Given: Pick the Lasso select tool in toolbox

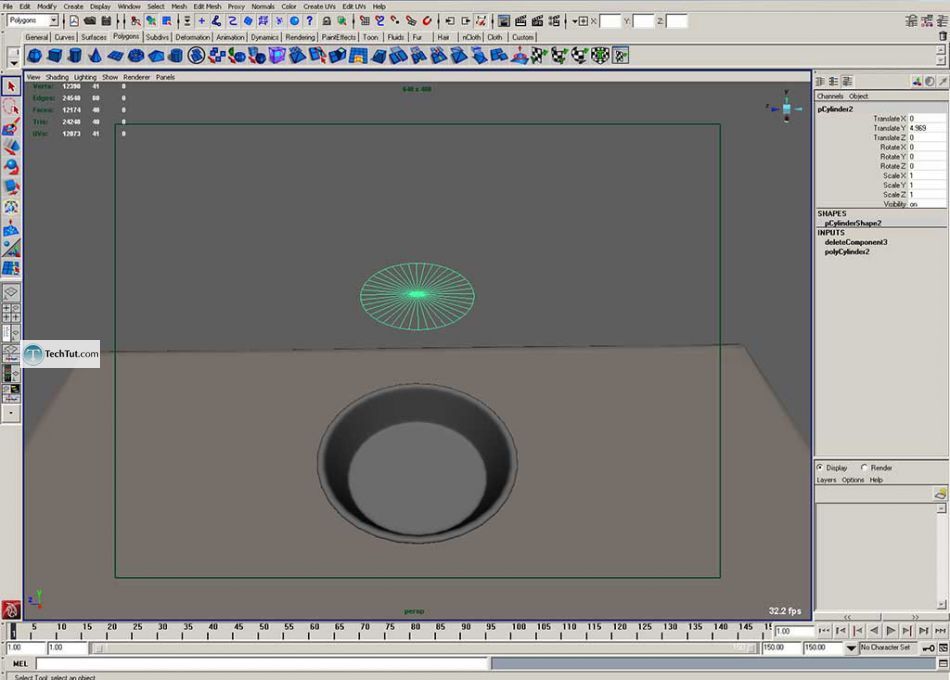Looking at the screenshot, I should (11, 107).
